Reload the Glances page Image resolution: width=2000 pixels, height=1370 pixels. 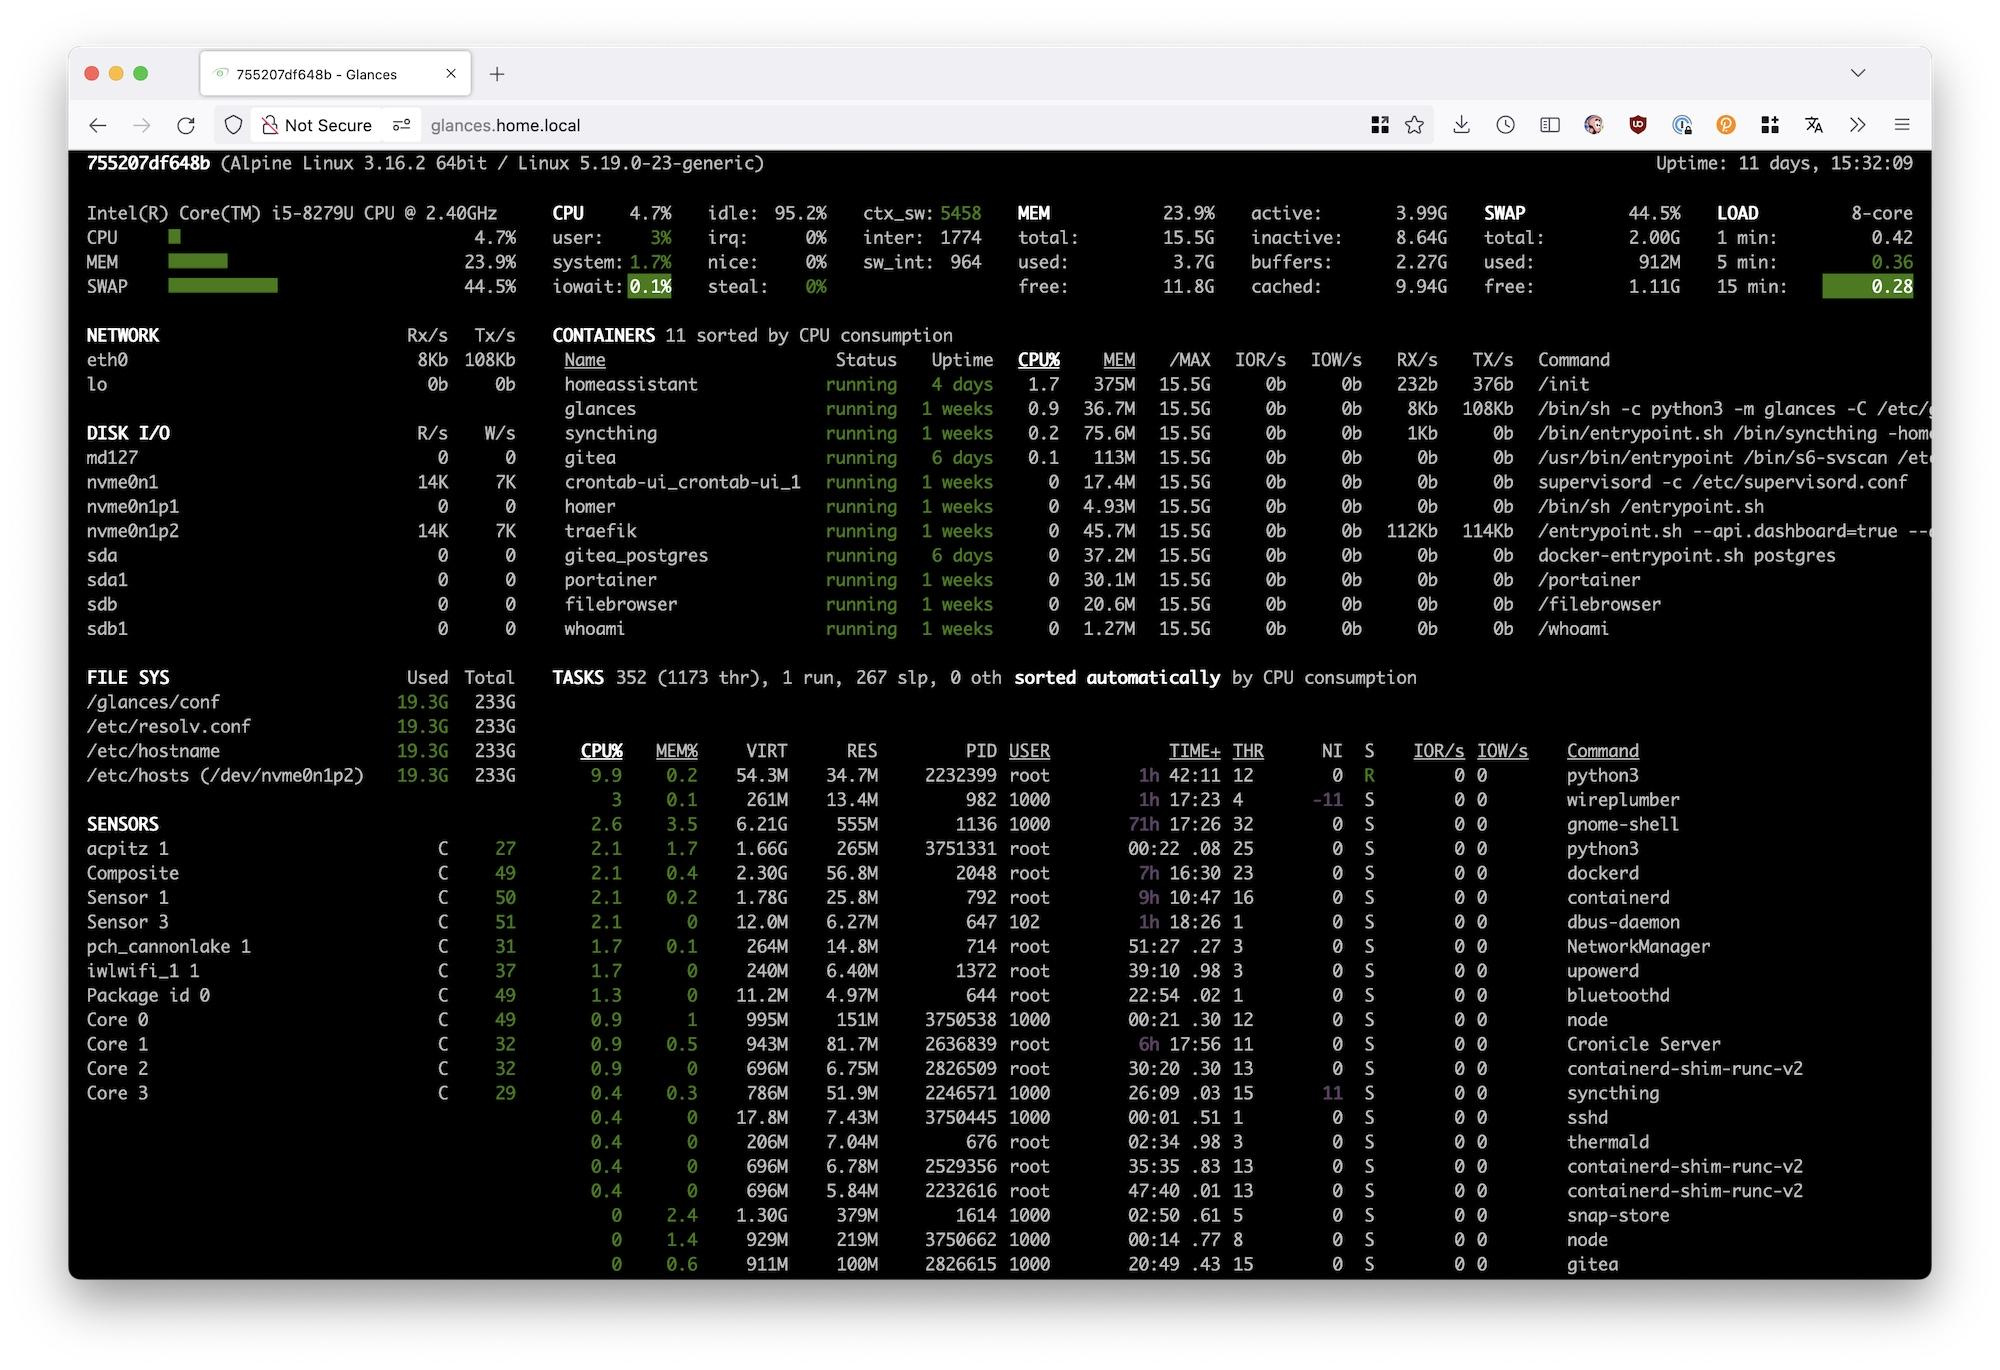point(186,125)
